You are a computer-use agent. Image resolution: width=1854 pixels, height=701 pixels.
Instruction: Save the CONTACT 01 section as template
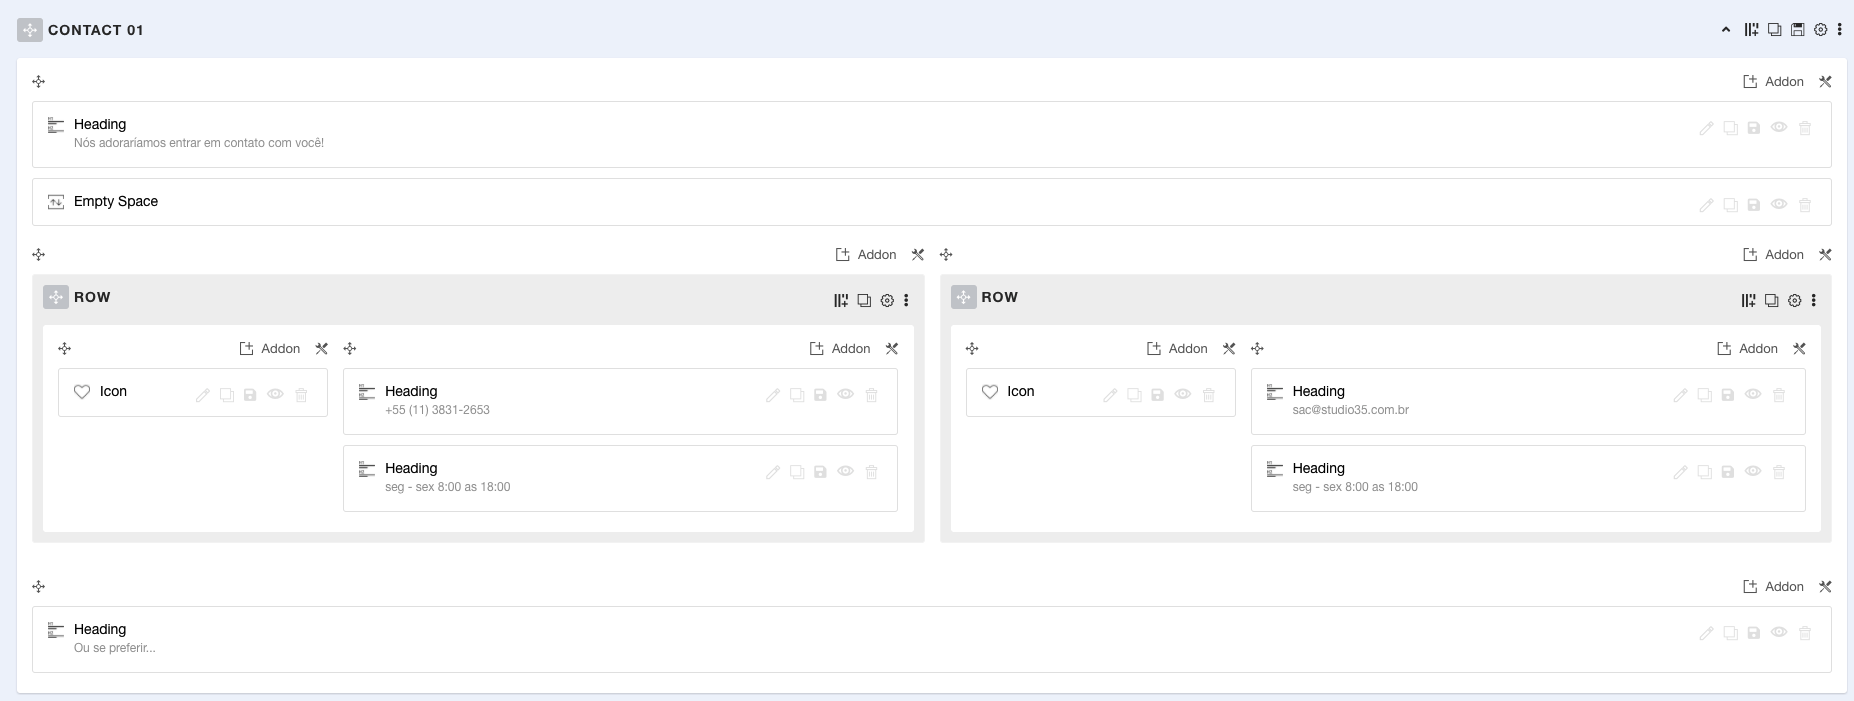(1798, 30)
